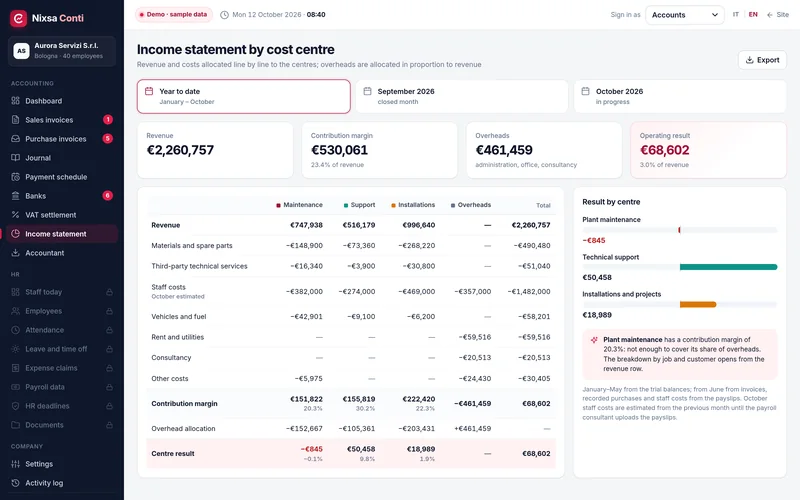Click the Purchase invoices inbox icon

[x=15, y=139]
